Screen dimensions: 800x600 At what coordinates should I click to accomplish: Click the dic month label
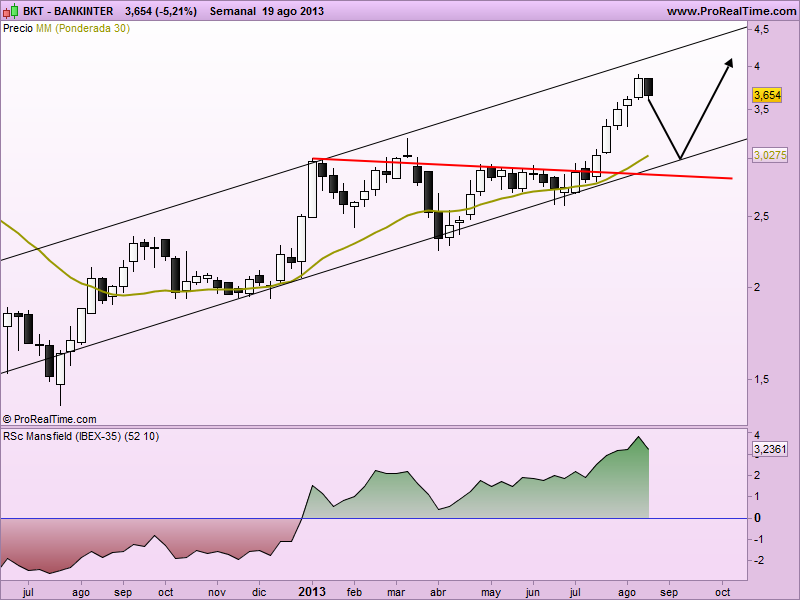pos(259,592)
